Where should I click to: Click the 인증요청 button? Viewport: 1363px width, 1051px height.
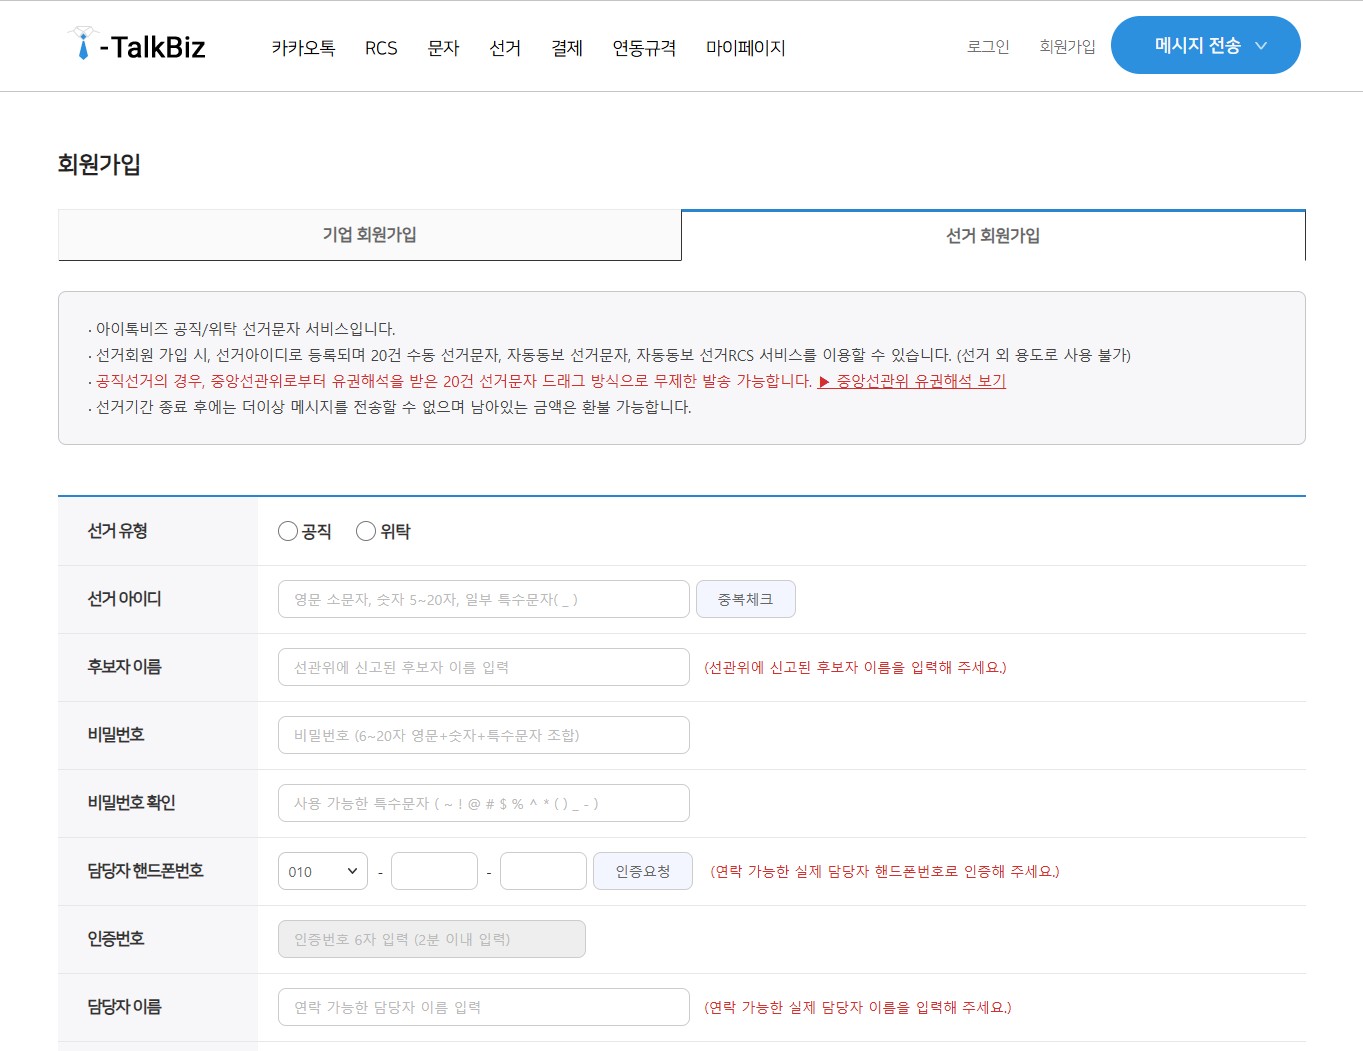(643, 870)
